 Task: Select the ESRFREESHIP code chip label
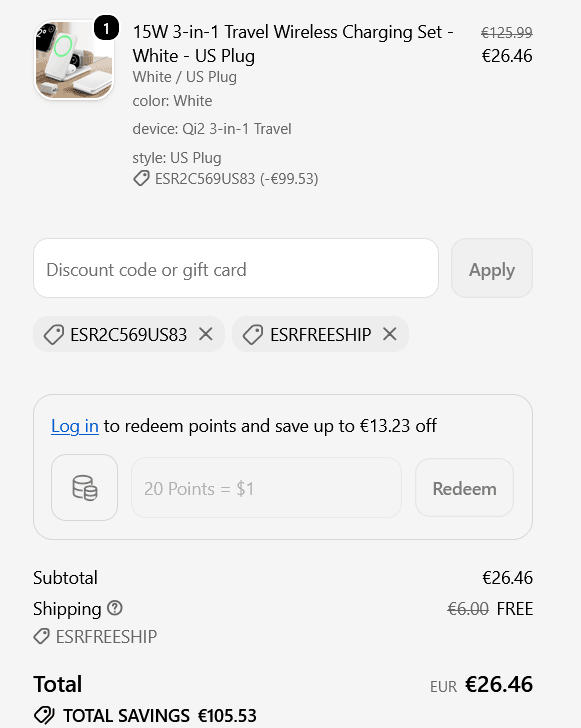click(321, 334)
